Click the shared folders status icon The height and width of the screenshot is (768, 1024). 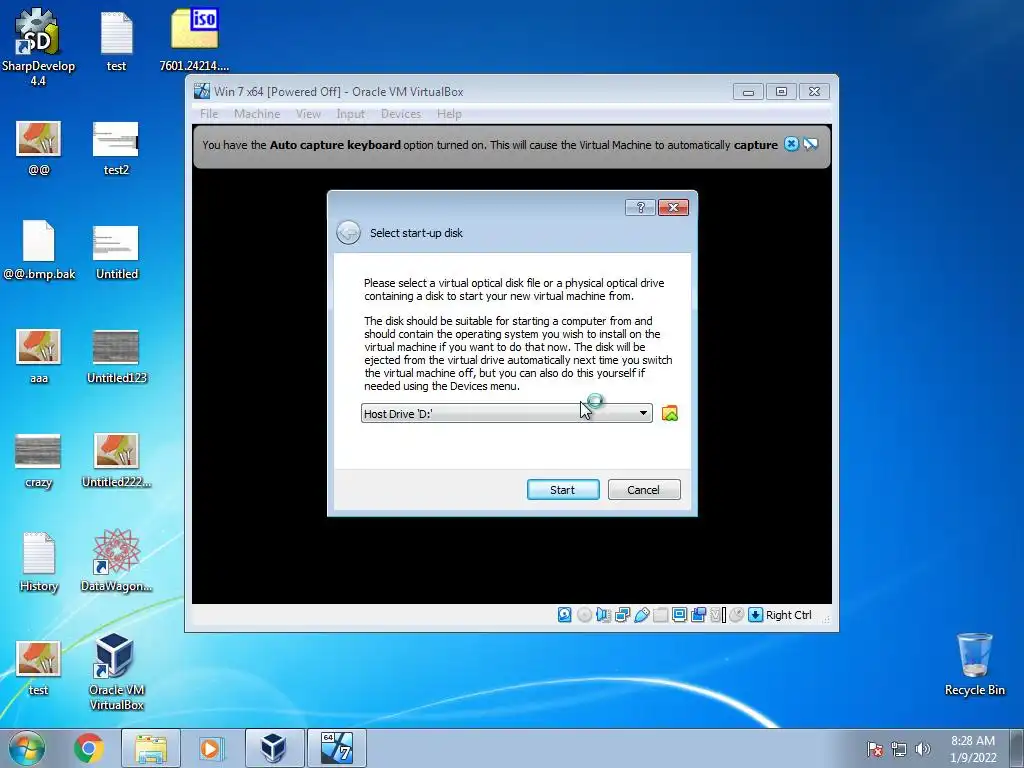[x=660, y=615]
